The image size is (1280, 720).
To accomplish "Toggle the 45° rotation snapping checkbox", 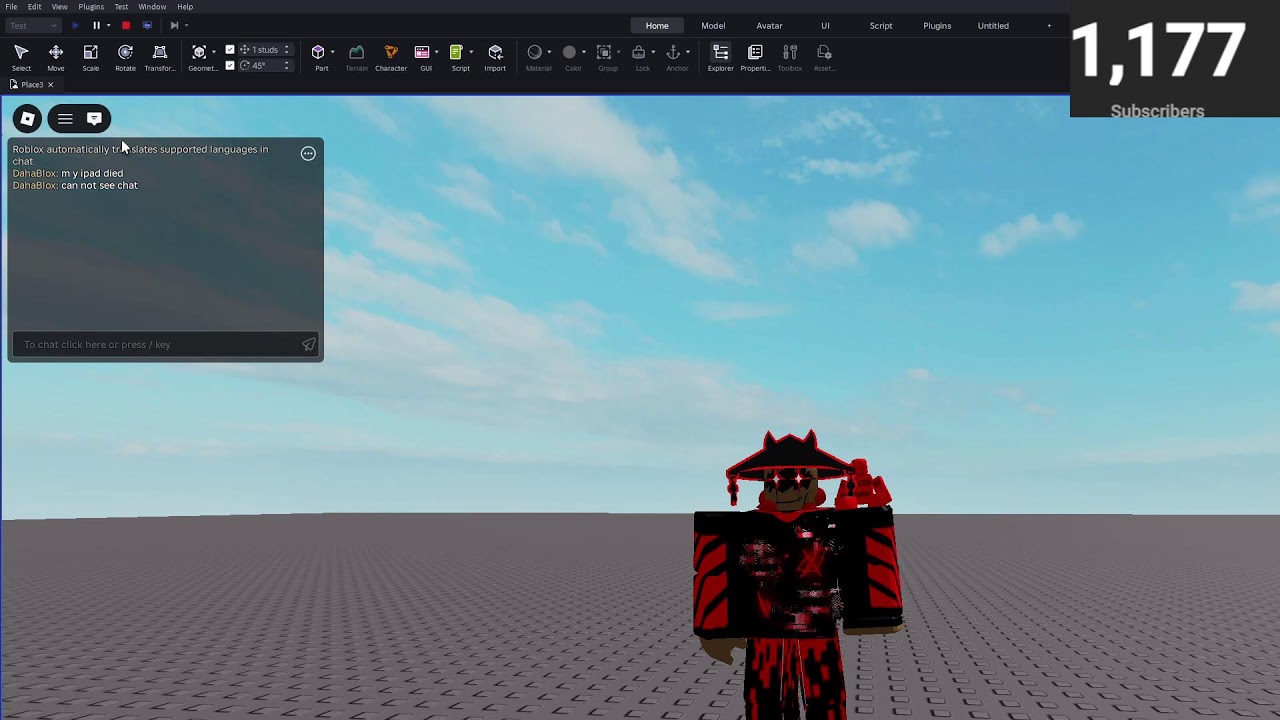I will tap(230, 66).
